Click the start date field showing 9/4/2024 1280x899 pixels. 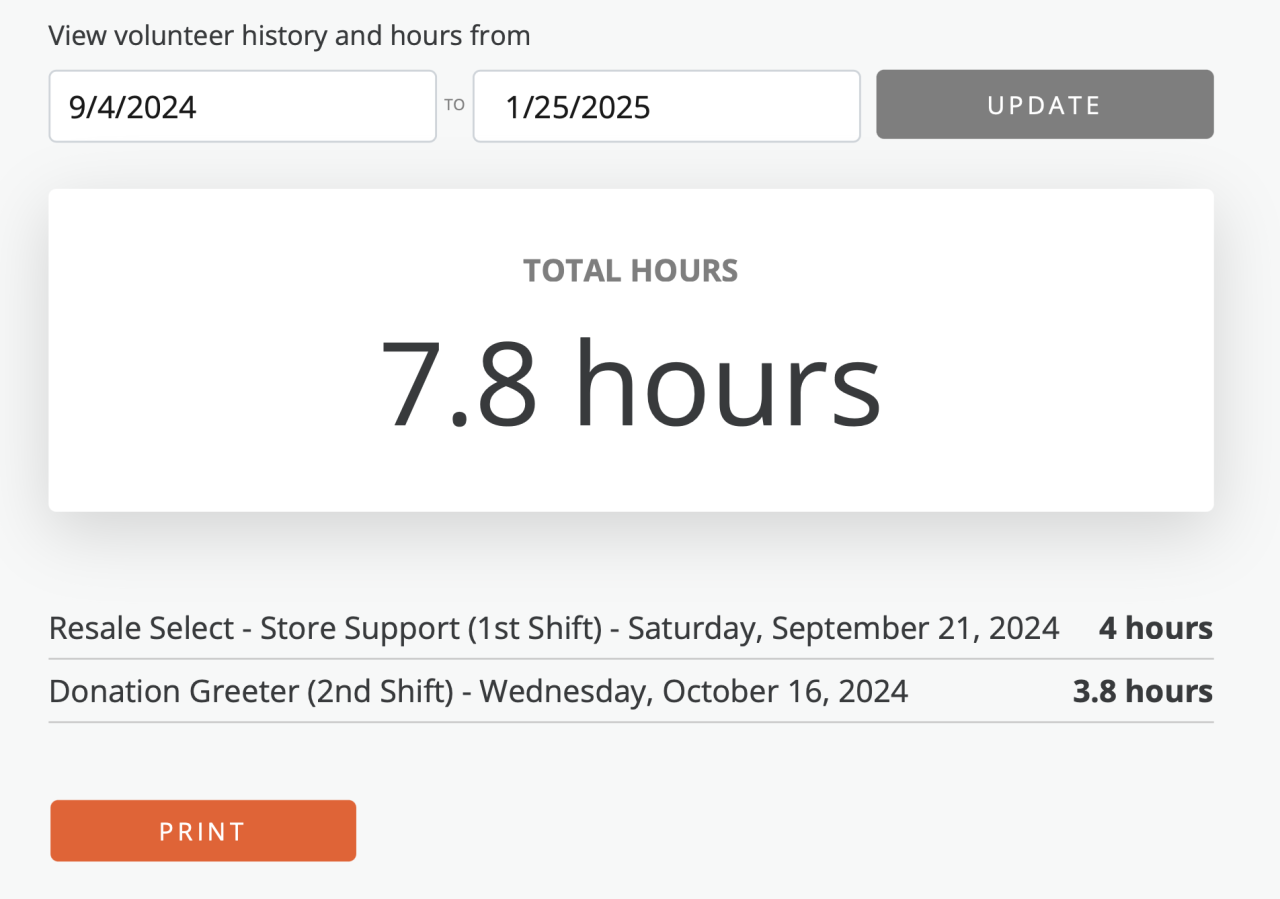click(x=242, y=106)
